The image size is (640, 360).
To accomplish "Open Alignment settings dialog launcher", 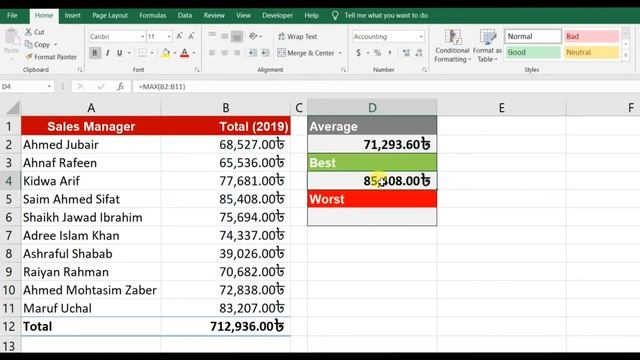I will (x=343, y=70).
